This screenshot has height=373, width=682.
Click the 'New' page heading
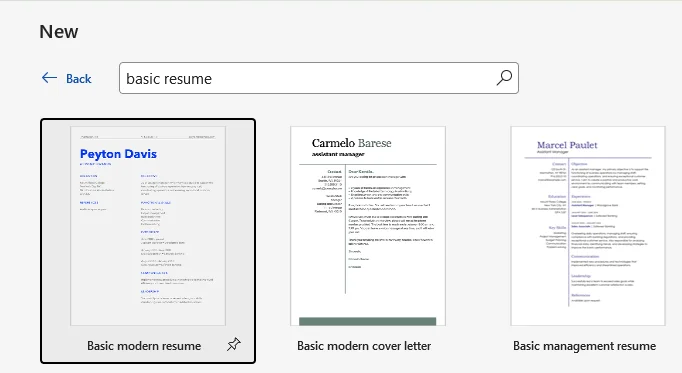(x=59, y=32)
